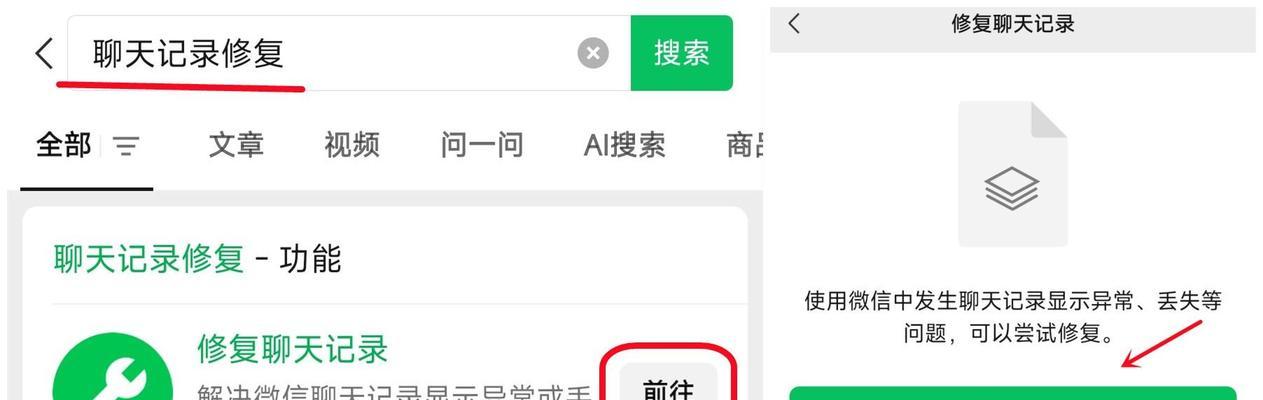The image size is (1263, 400).
Task: Open the 修复聊天记录 function result
Action: click(292, 349)
